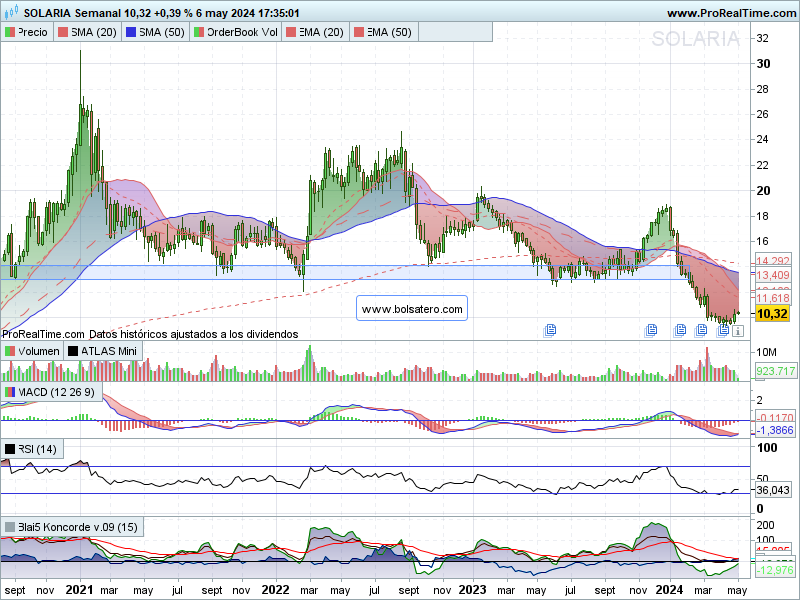Click the 100 level on RSI axis
This screenshot has height=600, width=800.
767,448
